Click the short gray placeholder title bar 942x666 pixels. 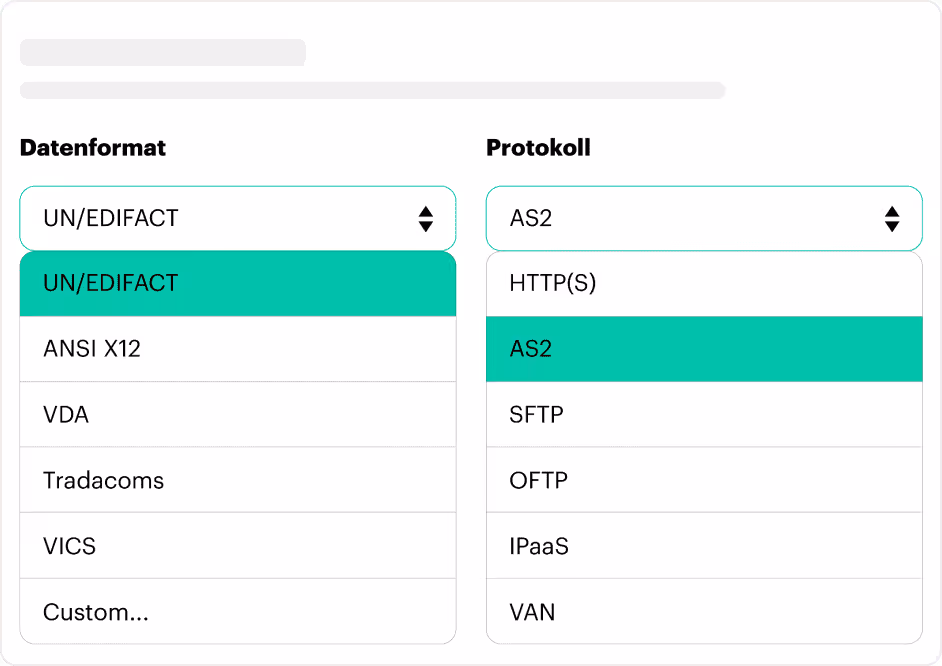click(163, 52)
